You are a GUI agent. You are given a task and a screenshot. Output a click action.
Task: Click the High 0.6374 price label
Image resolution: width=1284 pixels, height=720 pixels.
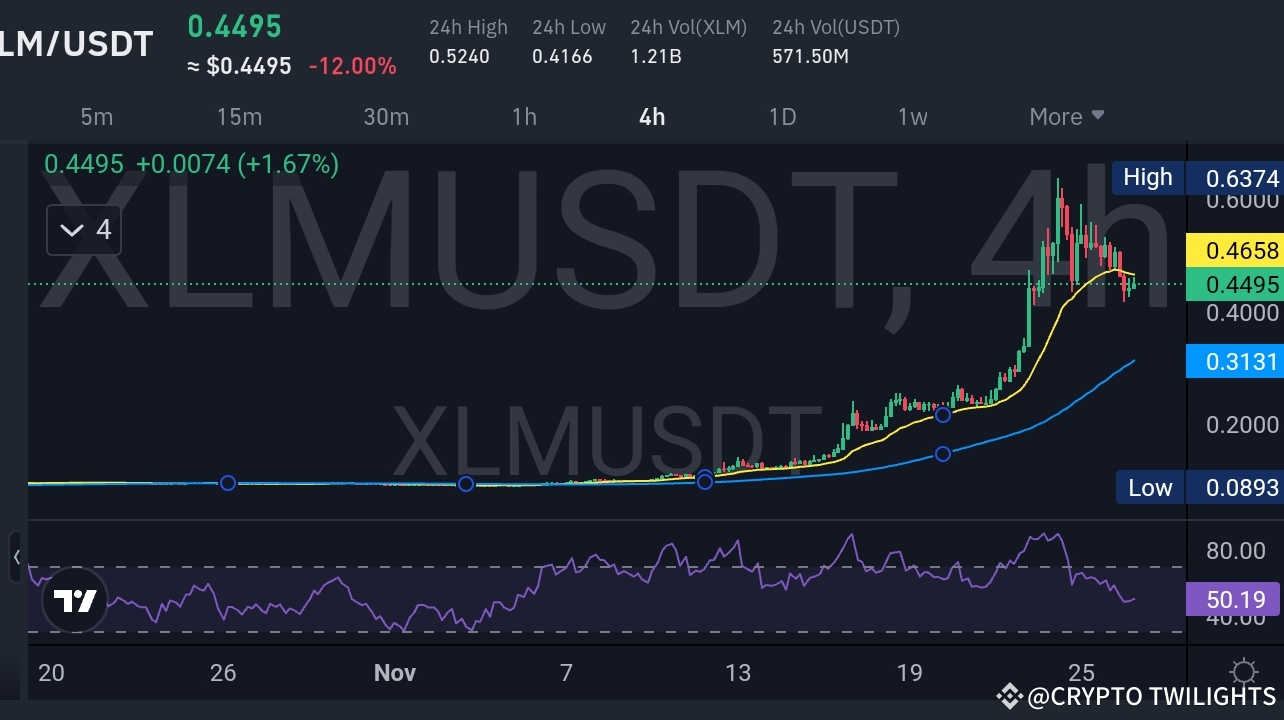tap(1243, 177)
